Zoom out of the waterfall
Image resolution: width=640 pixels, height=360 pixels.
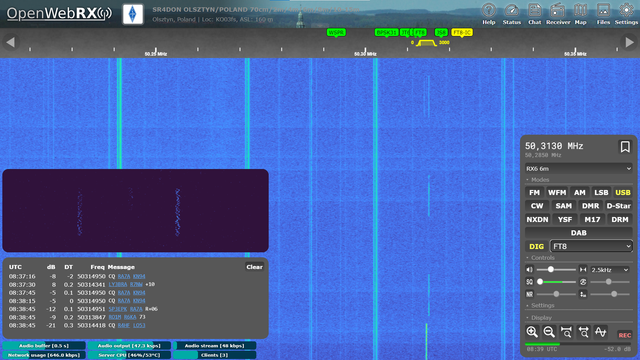549,332
